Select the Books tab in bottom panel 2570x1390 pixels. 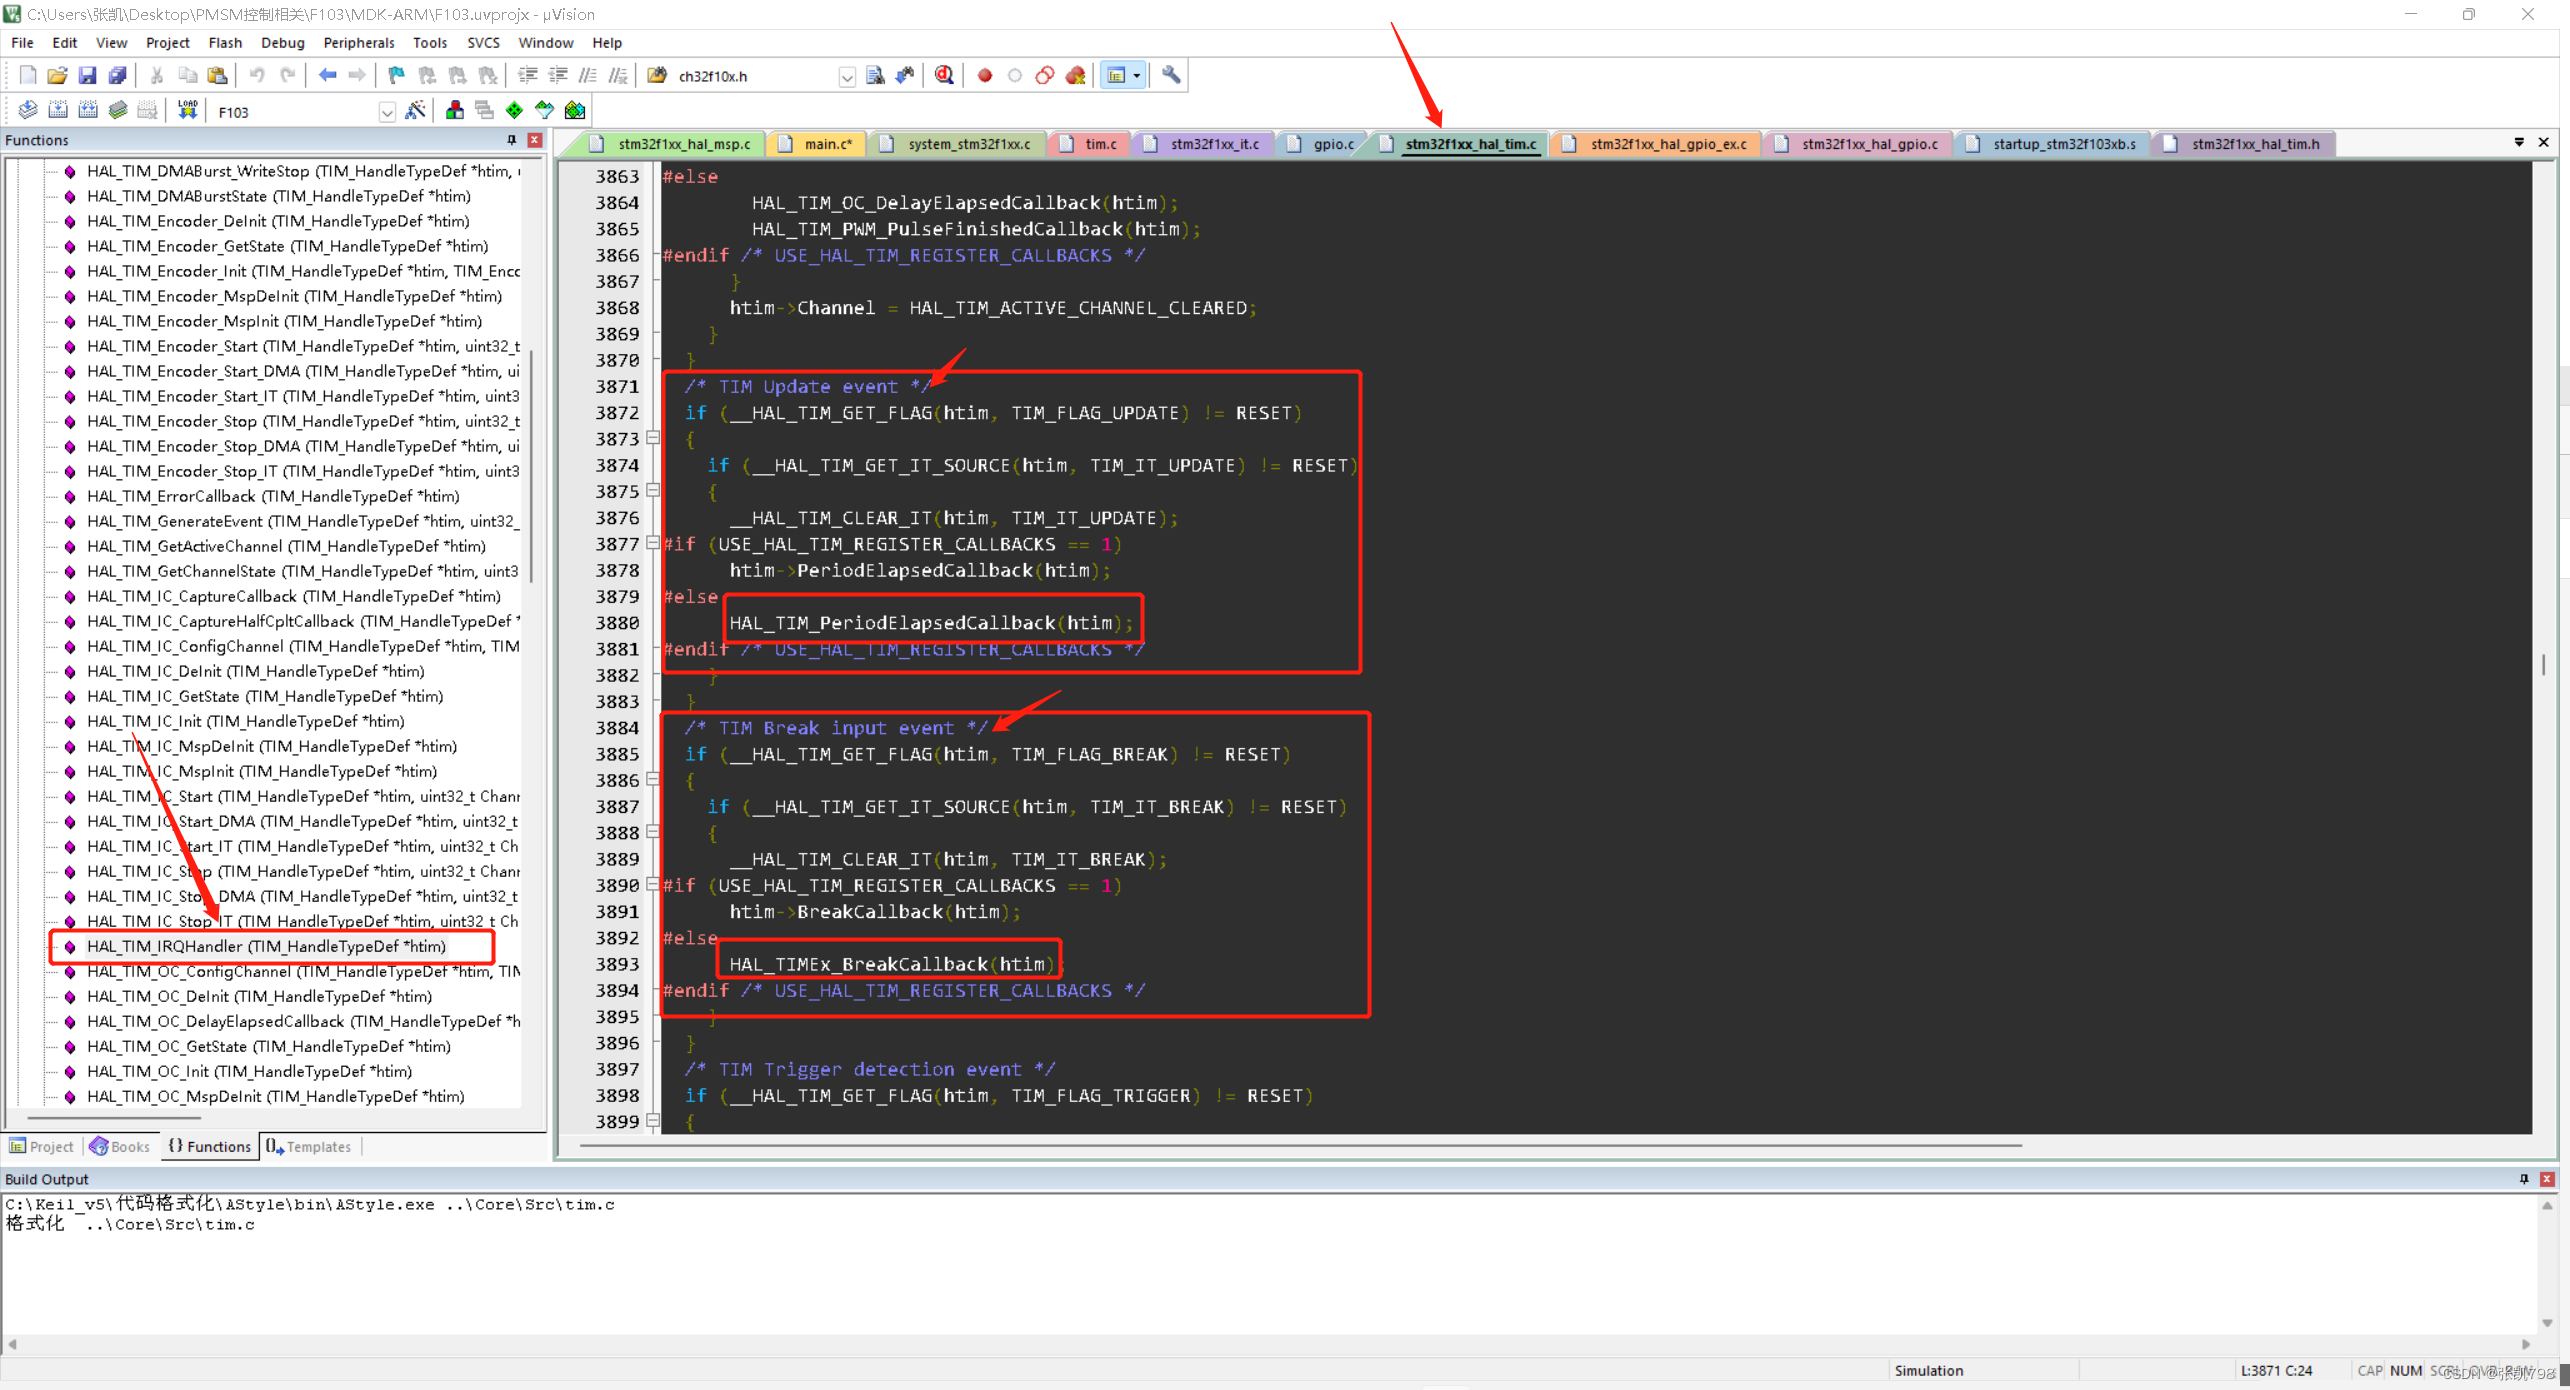click(120, 1145)
